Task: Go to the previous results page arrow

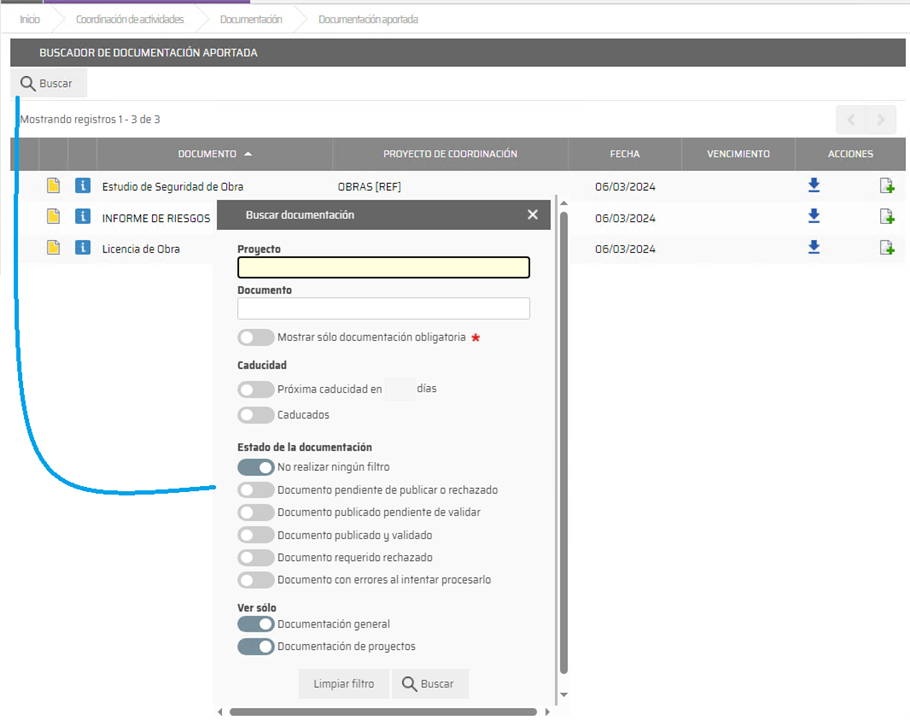Action: coord(851,120)
